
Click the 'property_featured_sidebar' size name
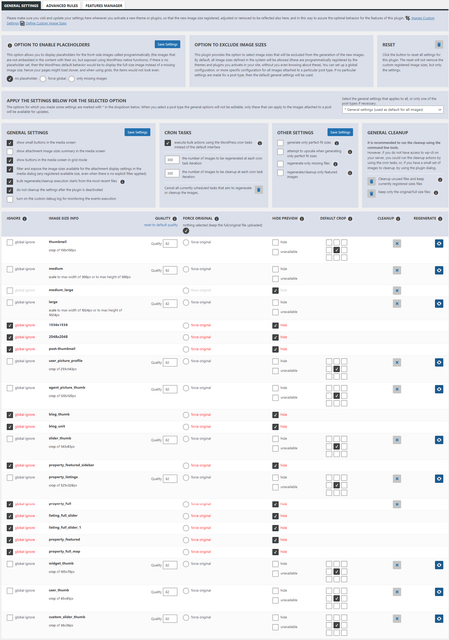71,465
